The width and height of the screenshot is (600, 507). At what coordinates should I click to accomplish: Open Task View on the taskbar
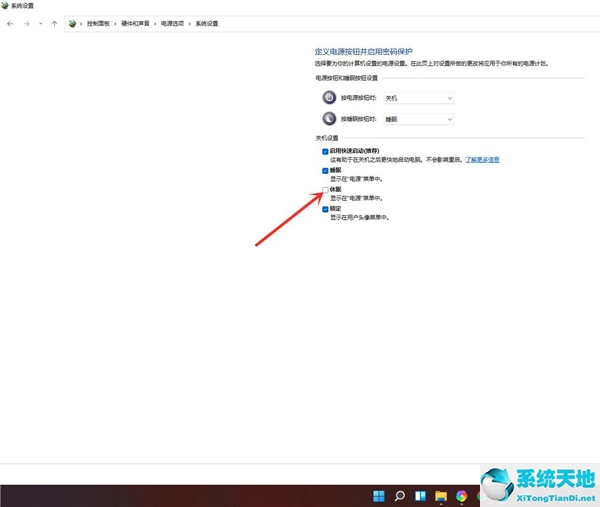click(x=420, y=496)
